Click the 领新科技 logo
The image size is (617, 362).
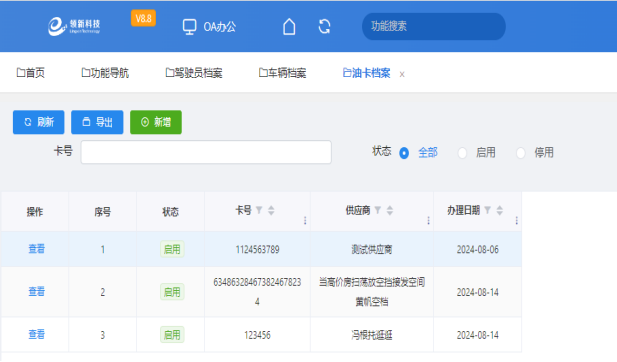[x=74, y=26]
